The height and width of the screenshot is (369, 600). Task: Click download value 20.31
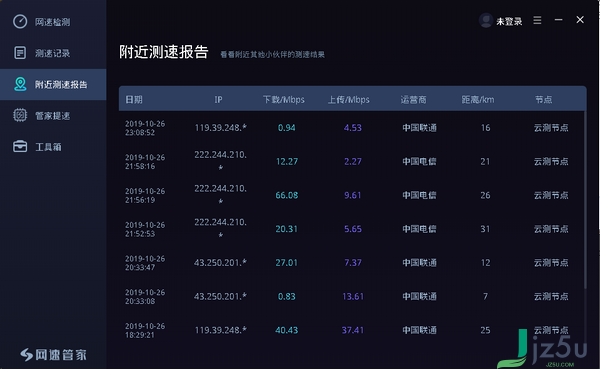click(287, 229)
